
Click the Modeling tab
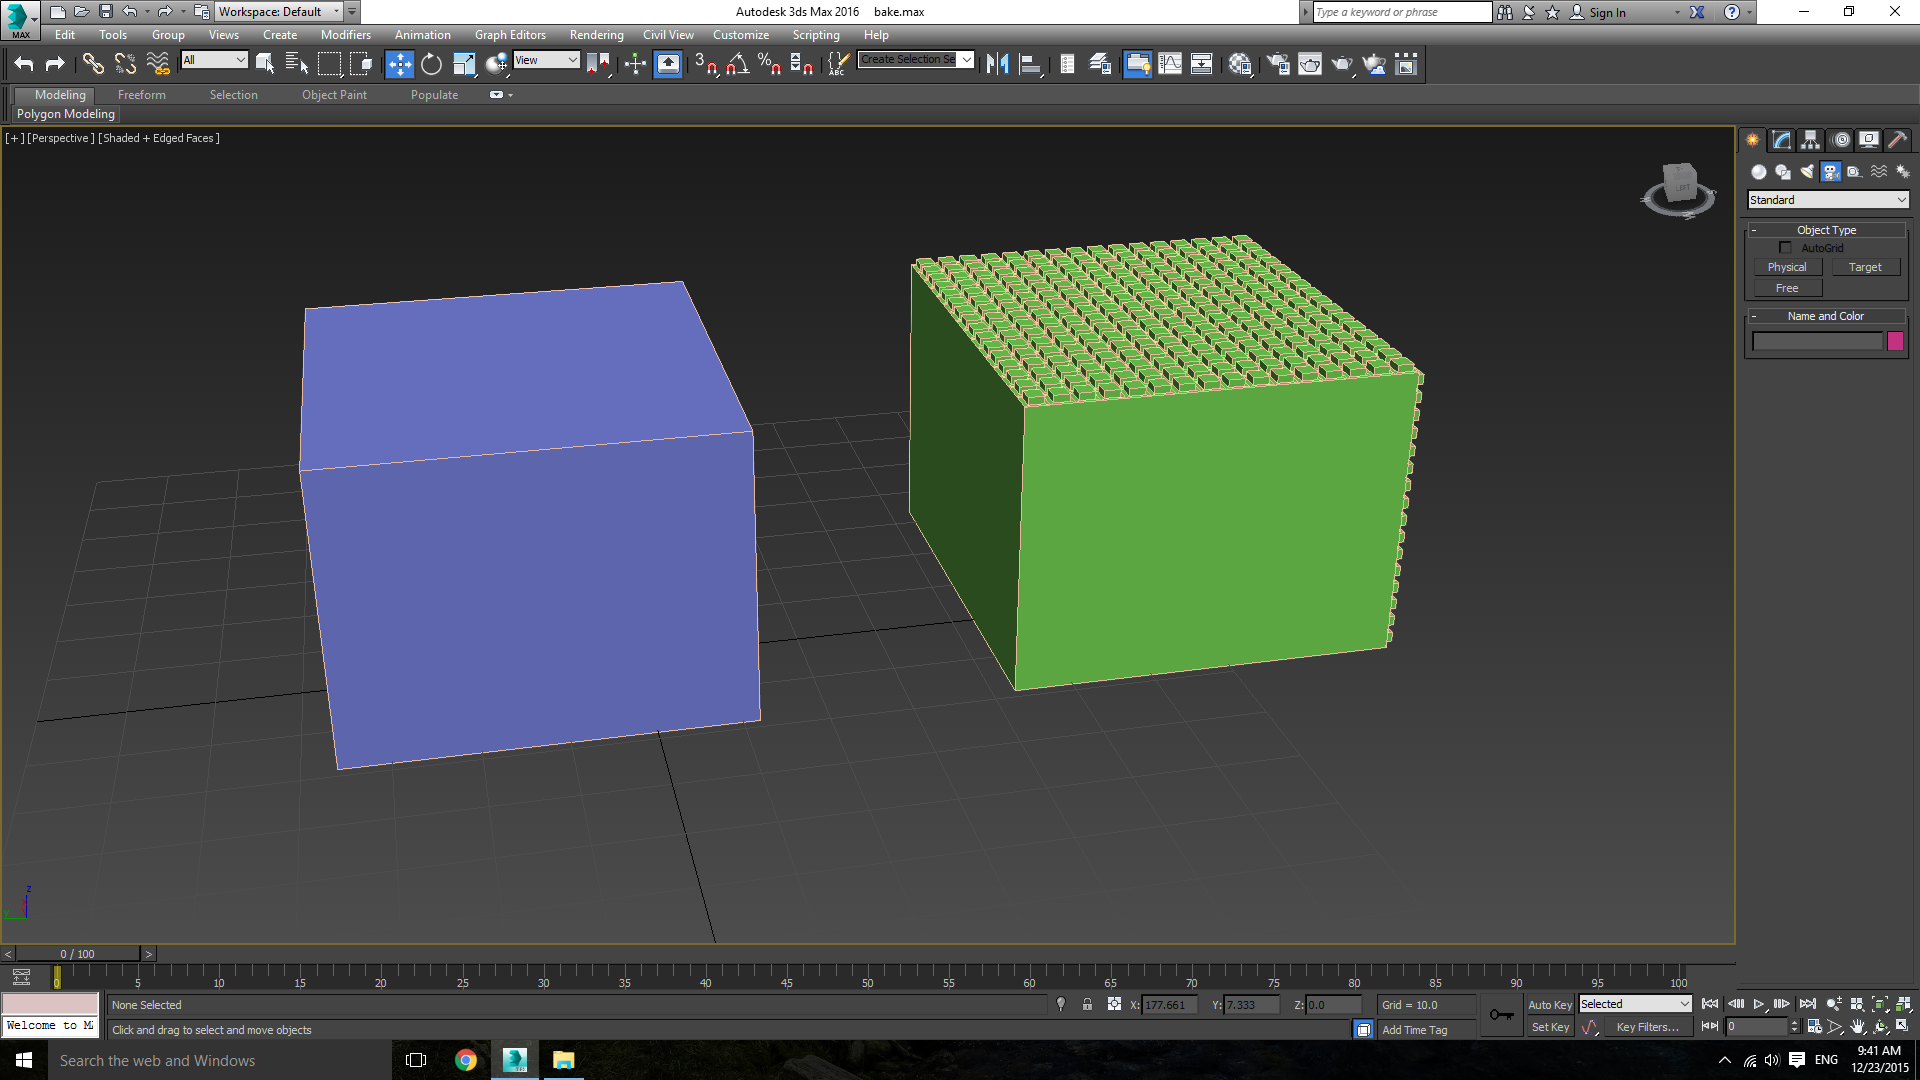[59, 94]
